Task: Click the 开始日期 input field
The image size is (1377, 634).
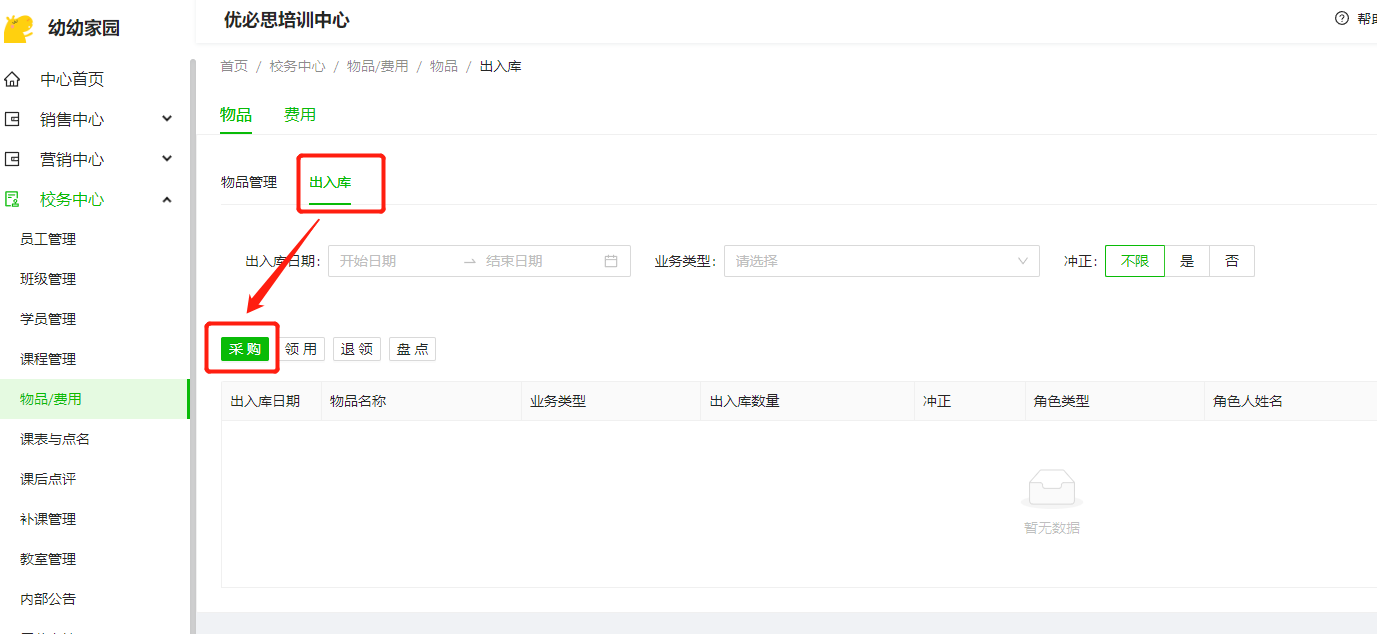Action: point(395,261)
